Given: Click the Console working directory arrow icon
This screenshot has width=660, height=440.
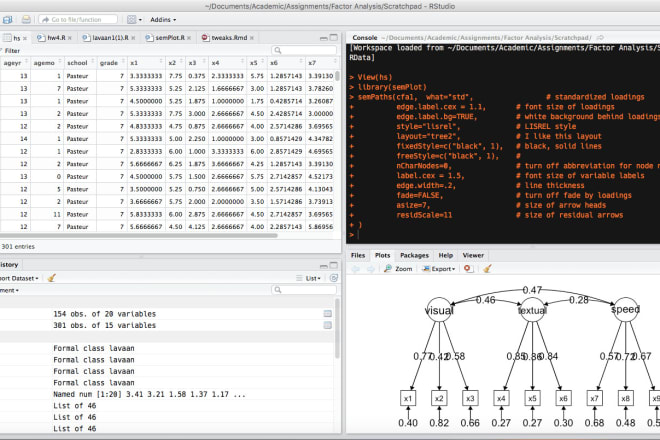Looking at the screenshot, I should (x=600, y=37).
